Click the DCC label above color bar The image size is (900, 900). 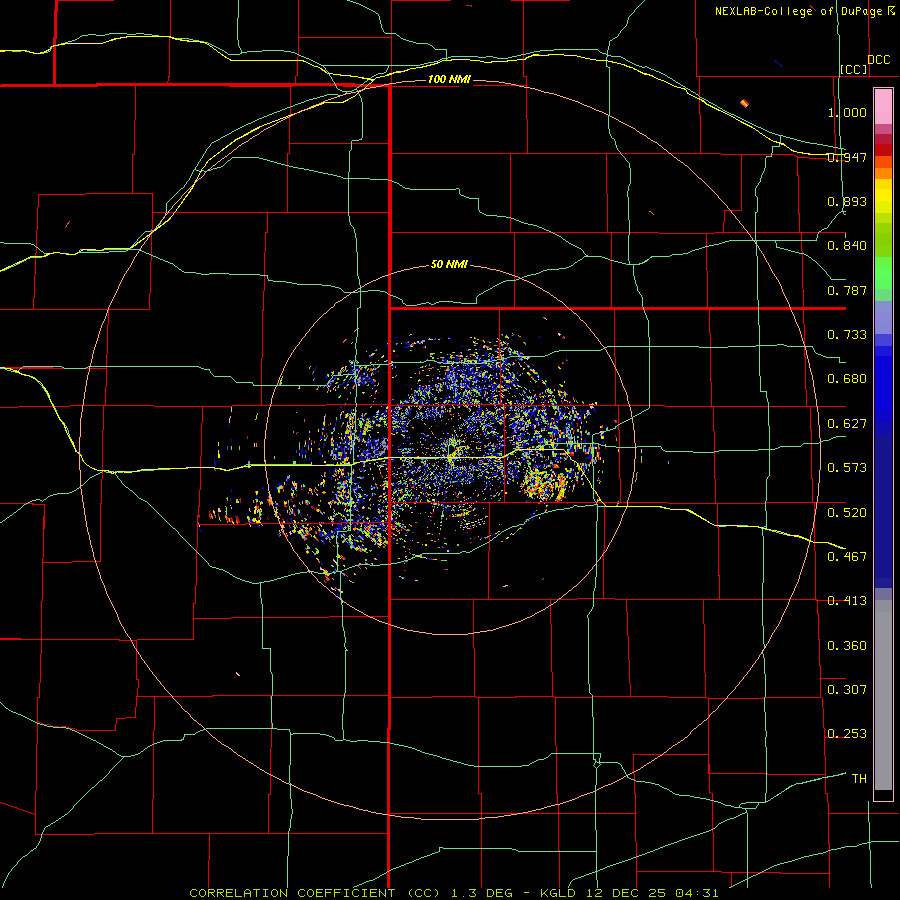(878, 60)
